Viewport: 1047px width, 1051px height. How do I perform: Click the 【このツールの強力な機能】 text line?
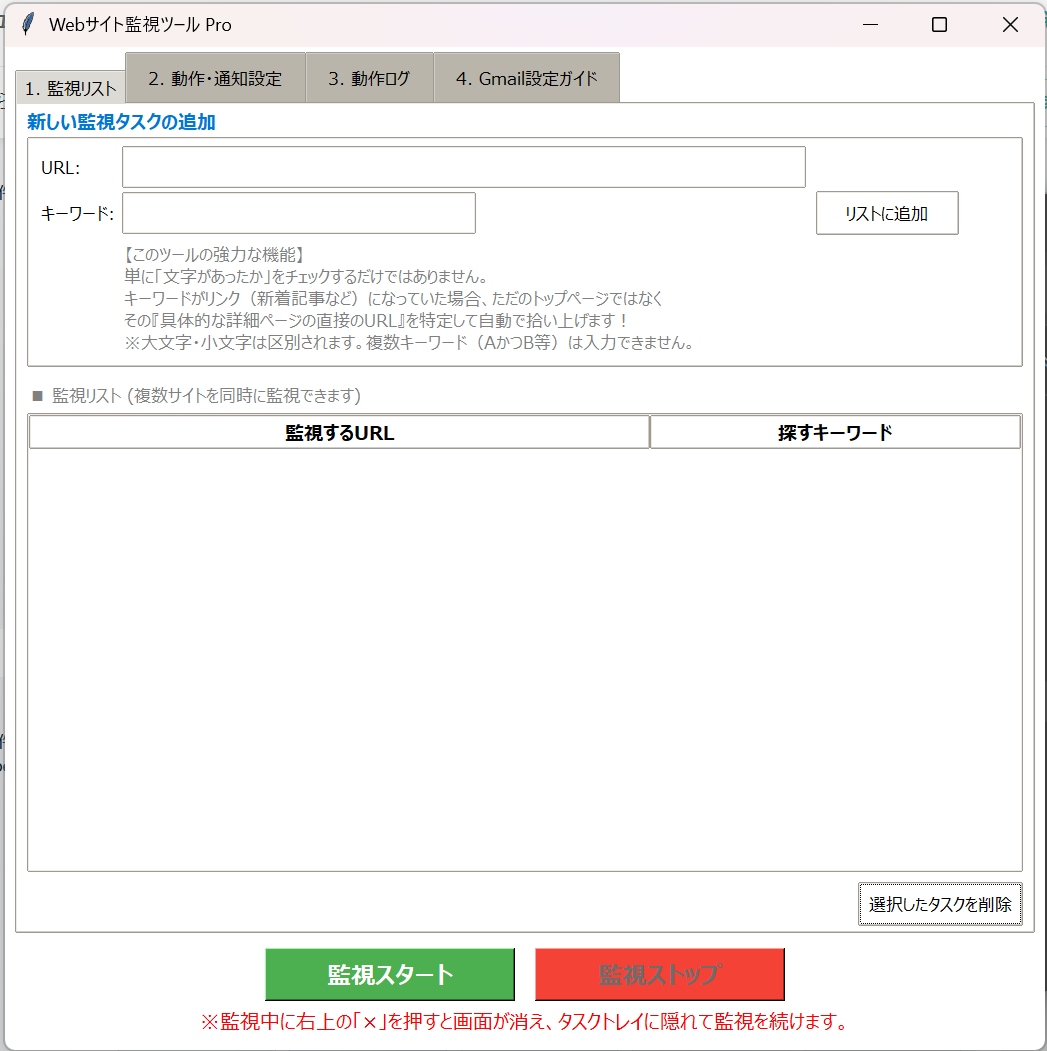(214, 255)
